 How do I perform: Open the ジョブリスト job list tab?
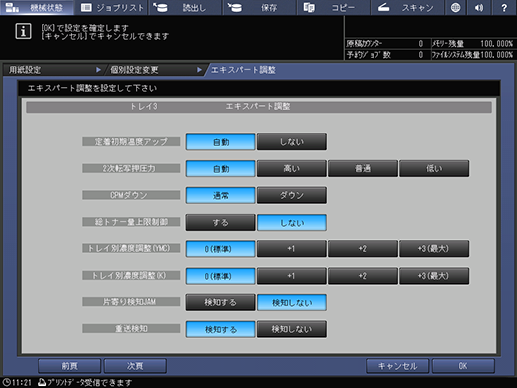tap(112, 7)
